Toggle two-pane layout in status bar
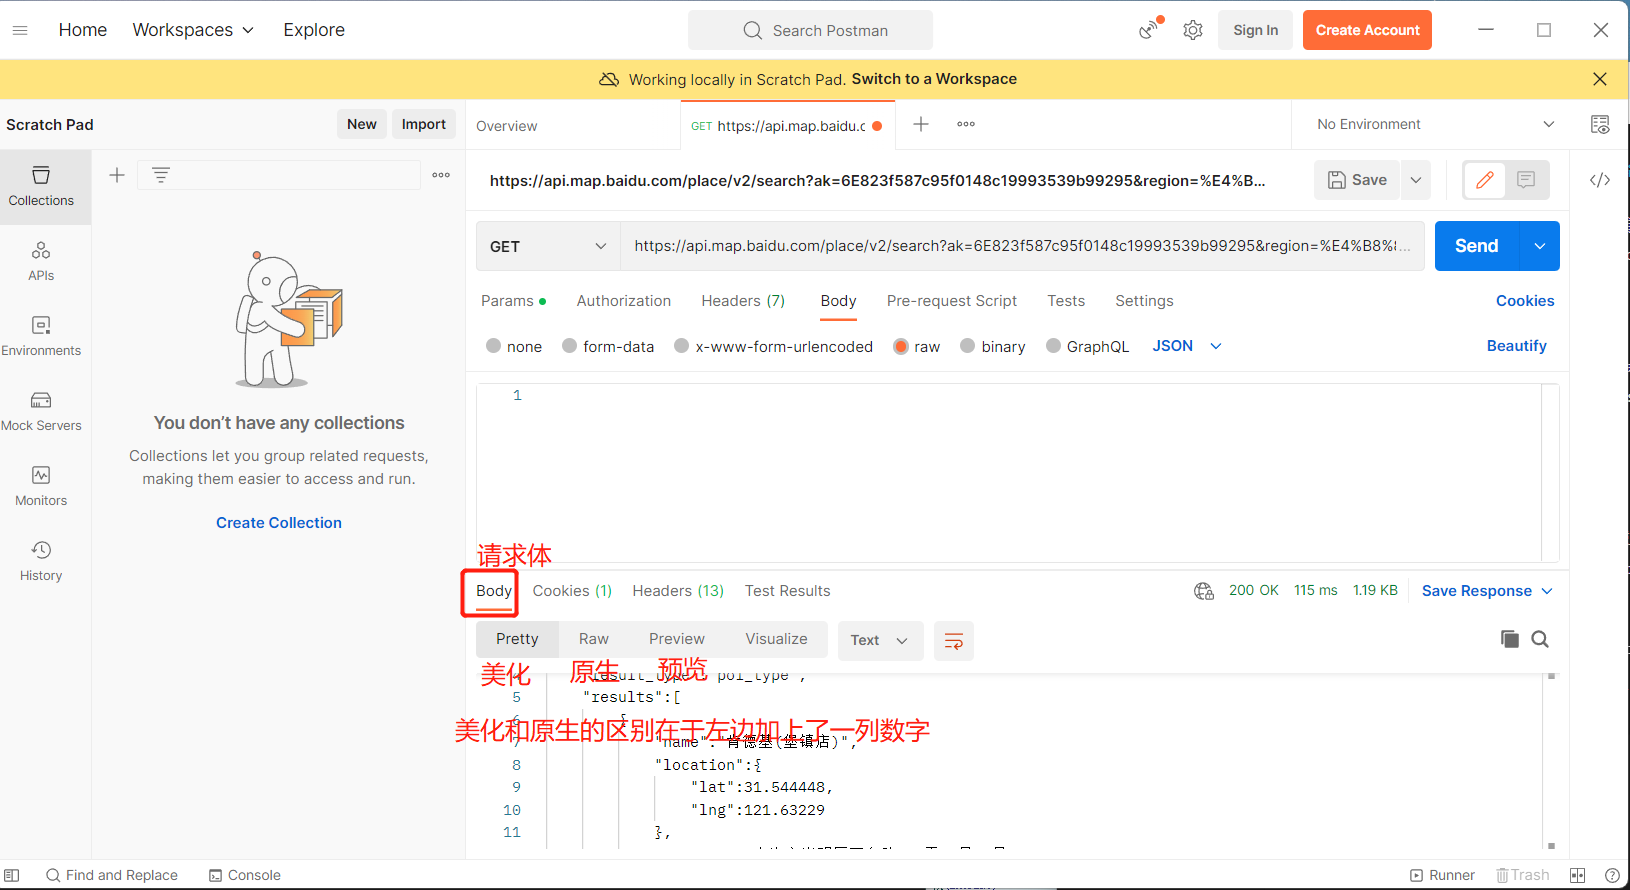The width and height of the screenshot is (1630, 890). [1578, 875]
